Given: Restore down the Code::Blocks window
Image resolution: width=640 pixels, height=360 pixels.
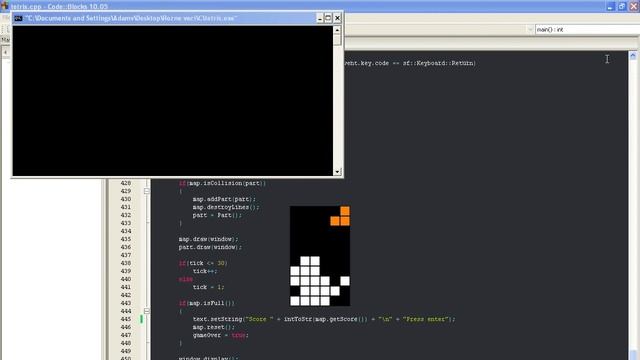Looking at the screenshot, I should 622,7.
